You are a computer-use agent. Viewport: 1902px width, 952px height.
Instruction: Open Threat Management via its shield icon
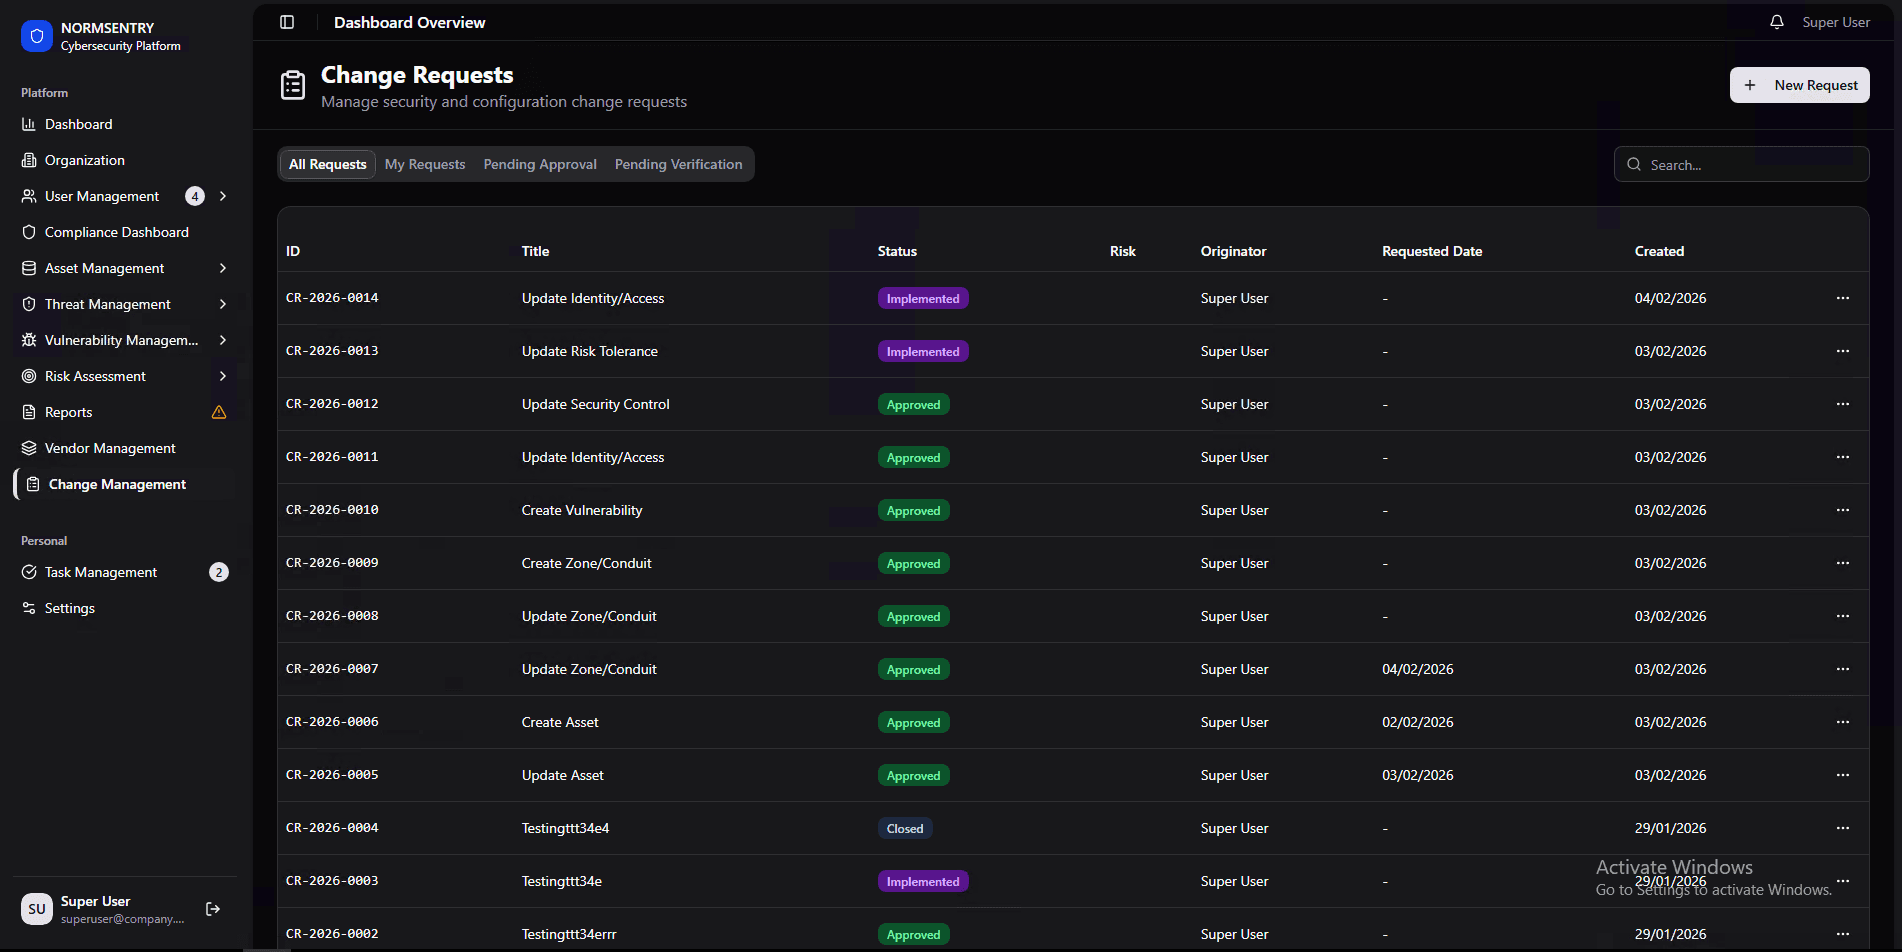point(29,303)
